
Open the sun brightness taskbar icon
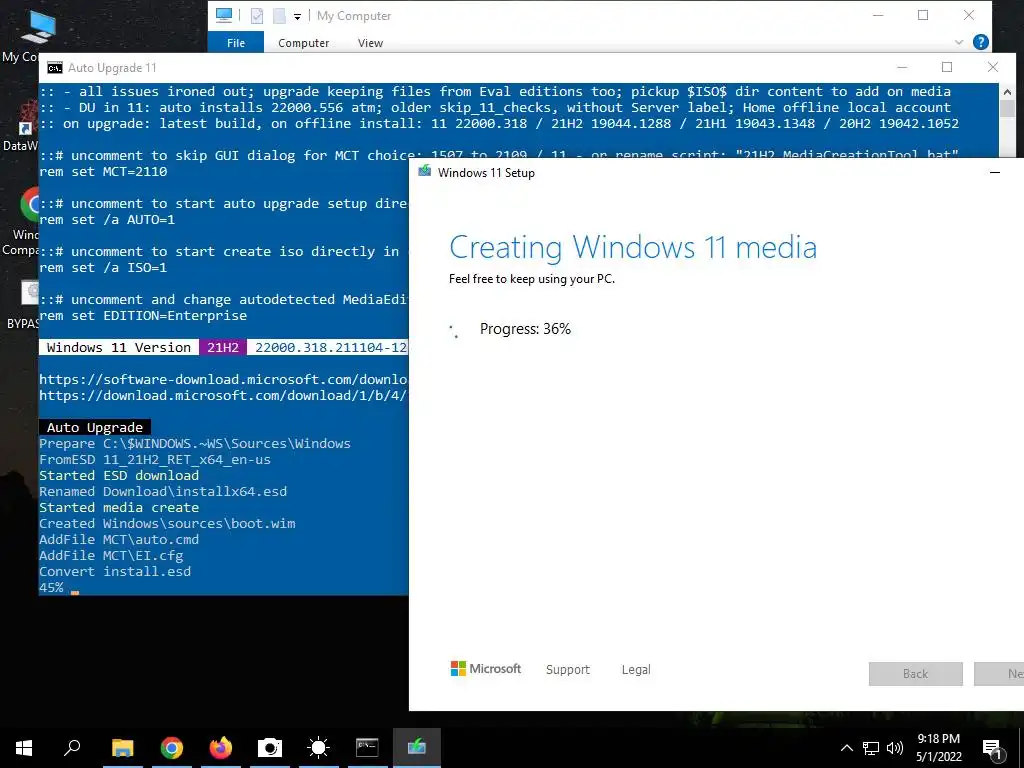[x=319, y=747]
